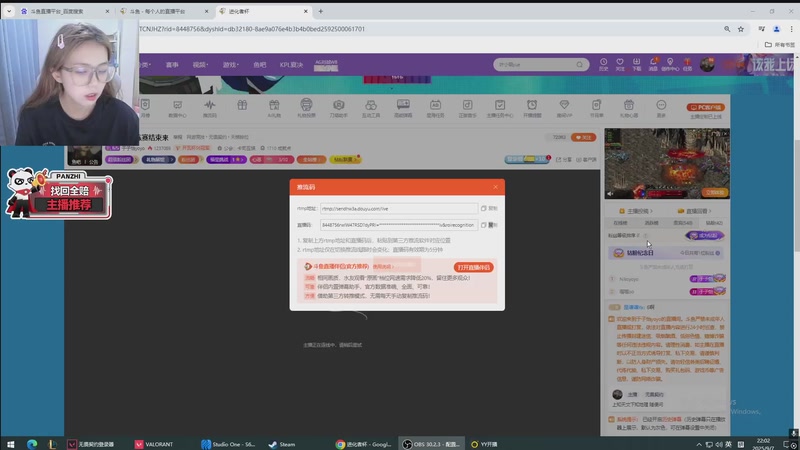Open the user avatar in the header
800x450 pixels.
tap(707, 64)
